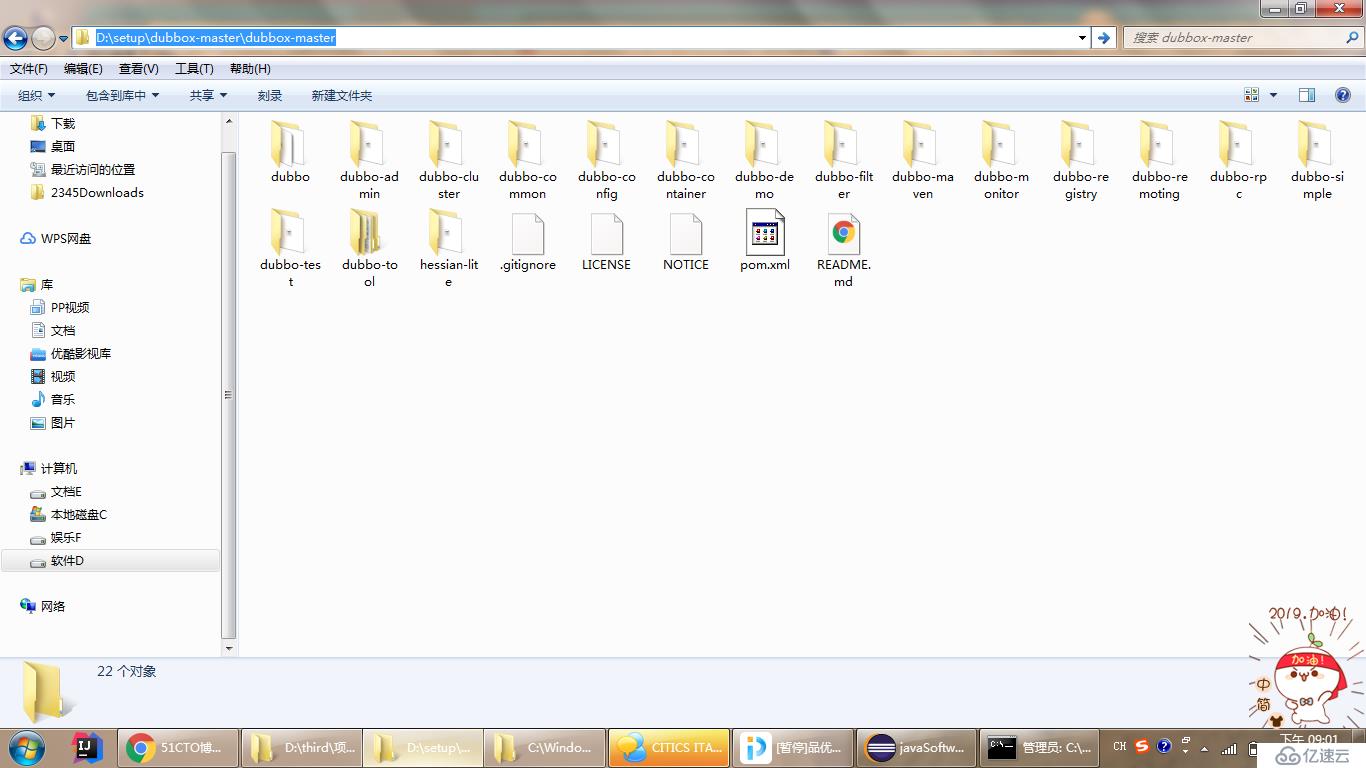
Task: Select the NOTICE file
Action: [685, 241]
